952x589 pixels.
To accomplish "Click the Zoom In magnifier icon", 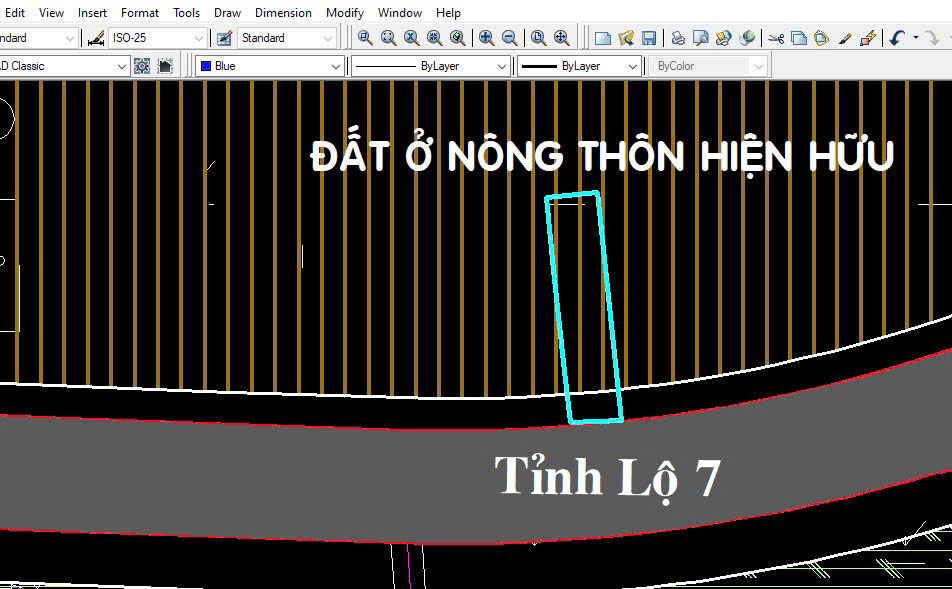I will tap(486, 38).
